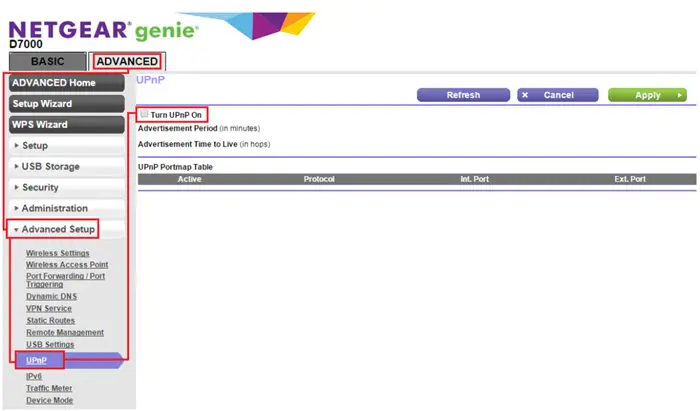The height and width of the screenshot is (411, 700).
Task: Click the Protocol column header
Action: point(319,179)
